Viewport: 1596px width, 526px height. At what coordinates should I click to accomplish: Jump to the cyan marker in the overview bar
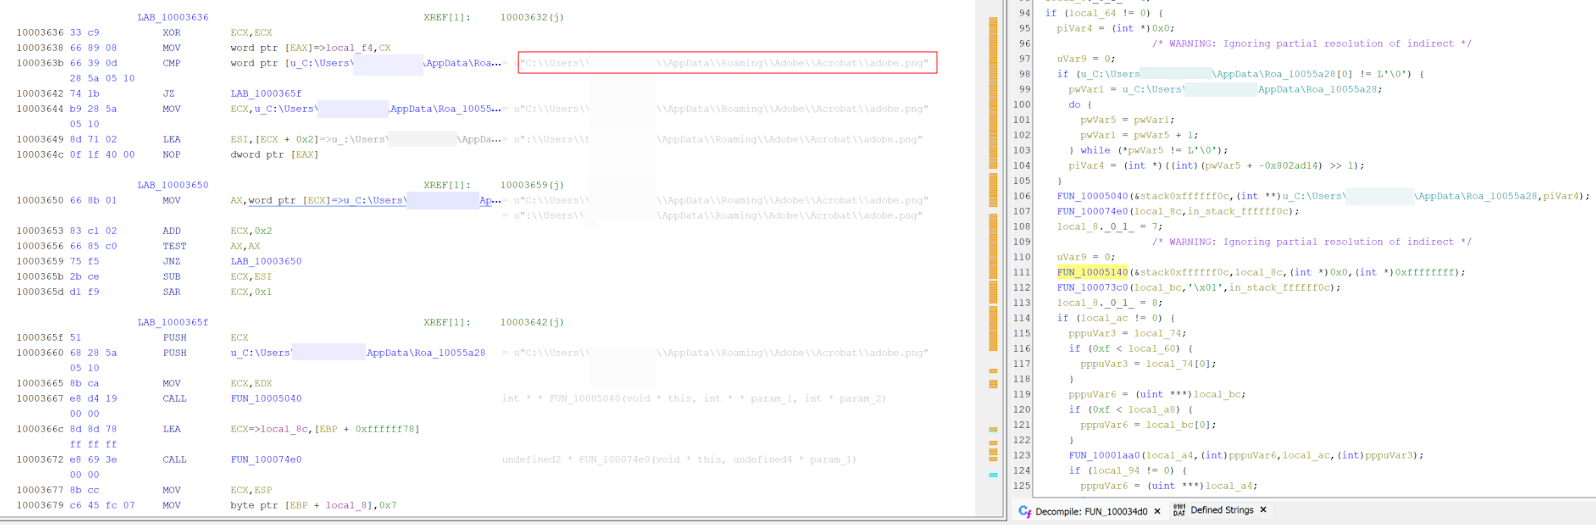[x=993, y=475]
